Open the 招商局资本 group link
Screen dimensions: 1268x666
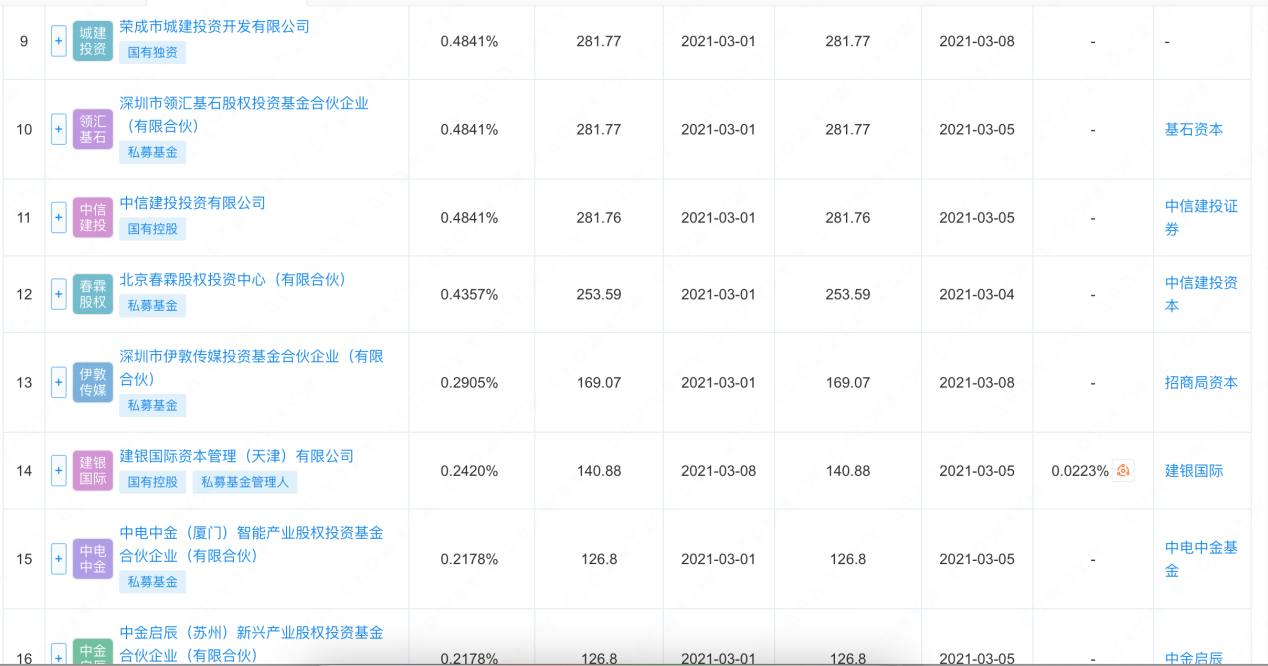pyautogui.click(x=1201, y=382)
